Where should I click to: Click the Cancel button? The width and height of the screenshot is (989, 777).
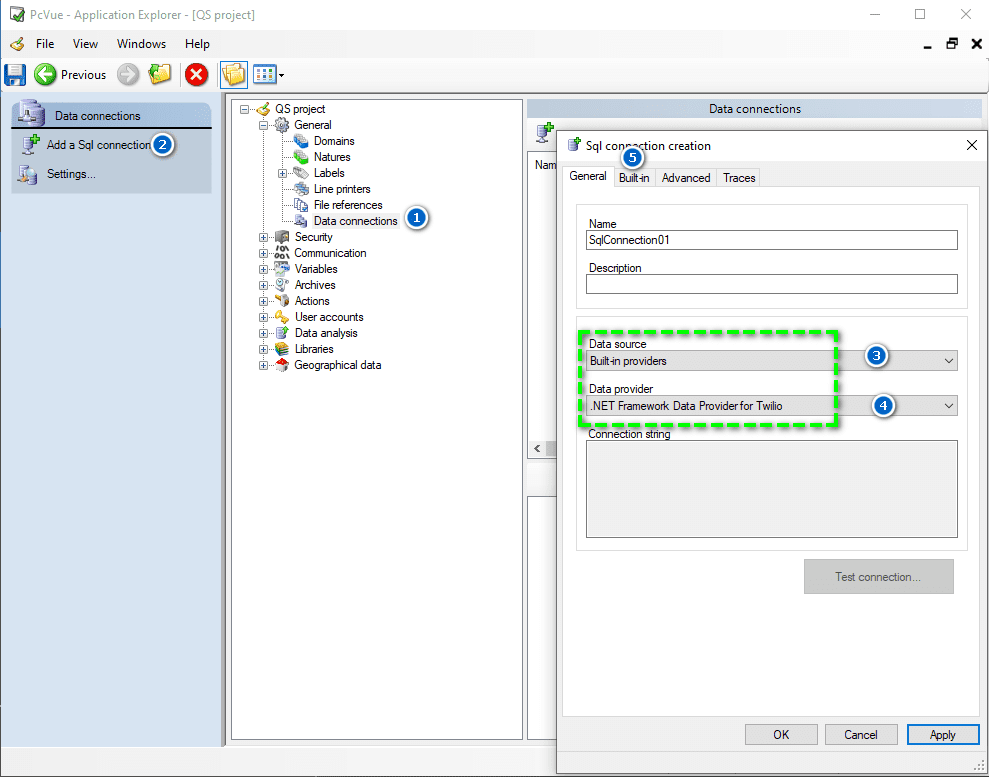click(x=860, y=735)
